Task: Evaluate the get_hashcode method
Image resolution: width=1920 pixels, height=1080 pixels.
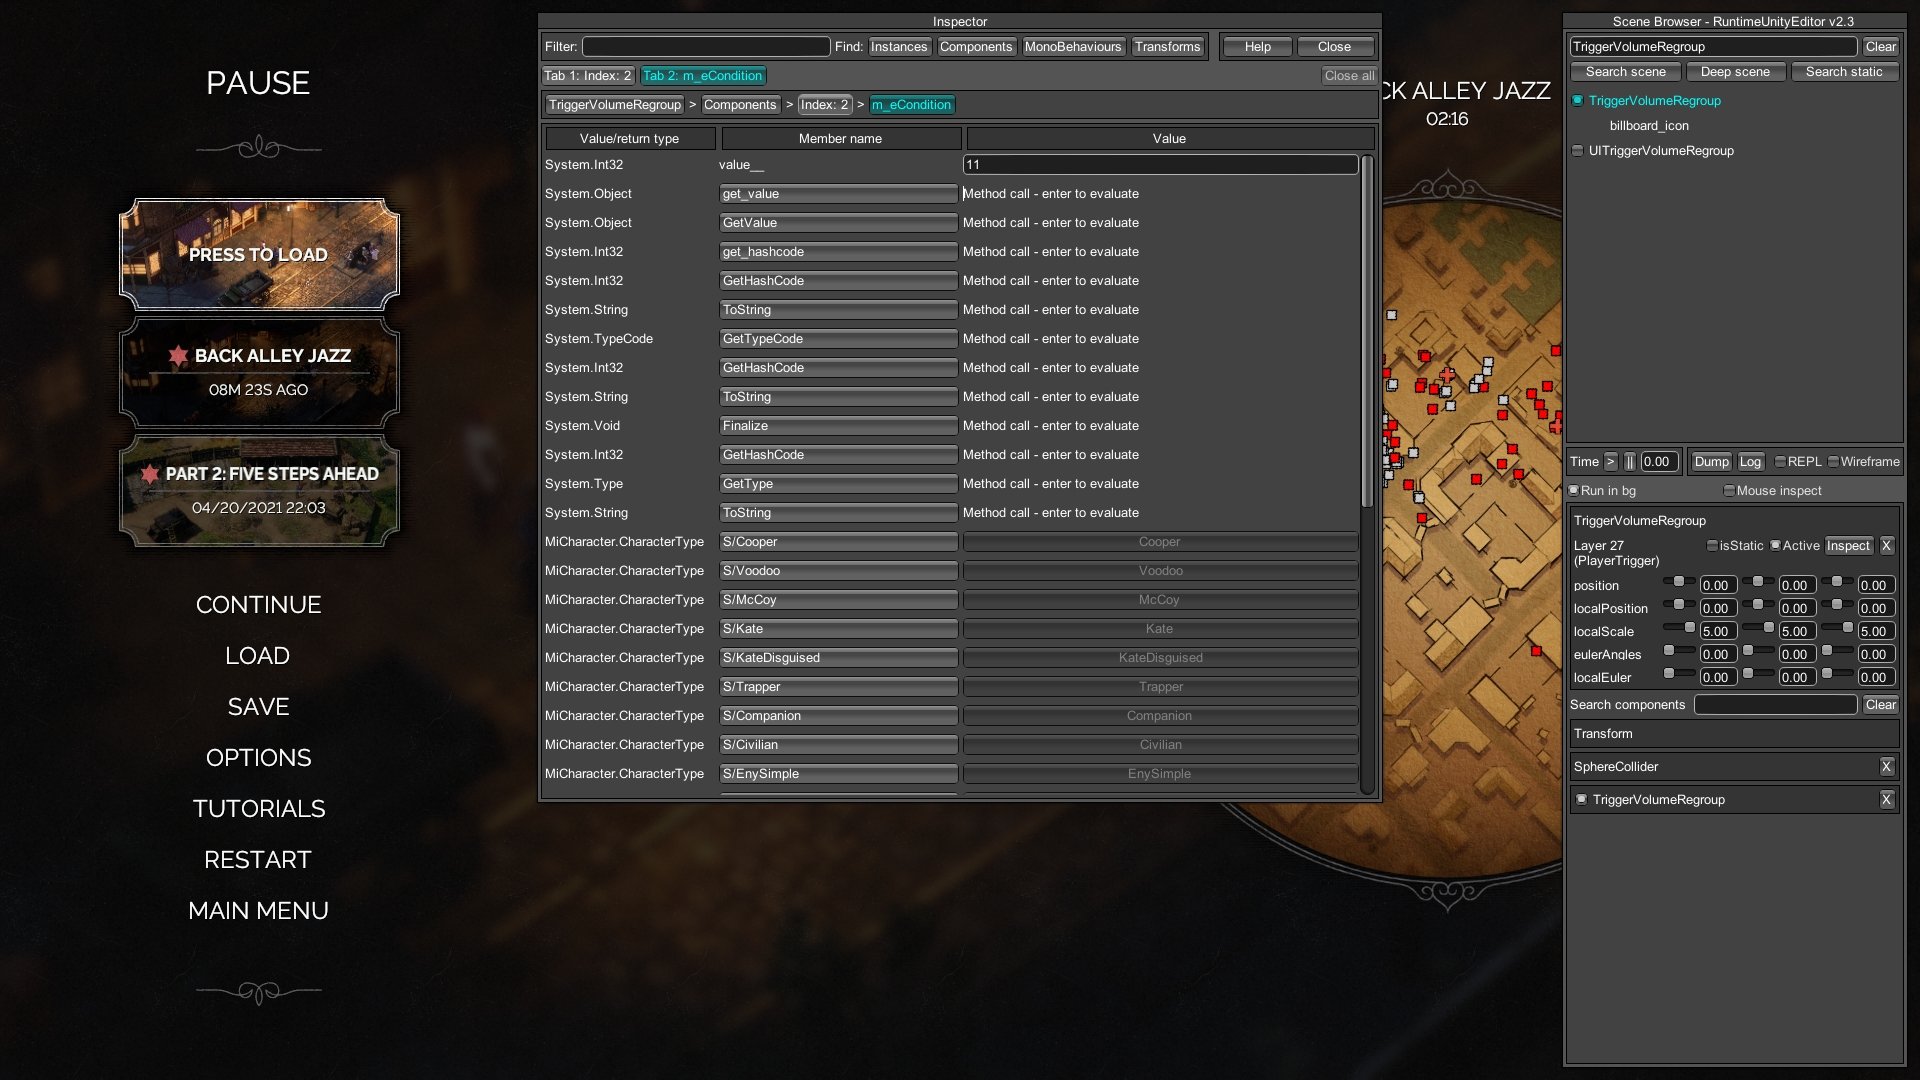Action: click(x=838, y=251)
